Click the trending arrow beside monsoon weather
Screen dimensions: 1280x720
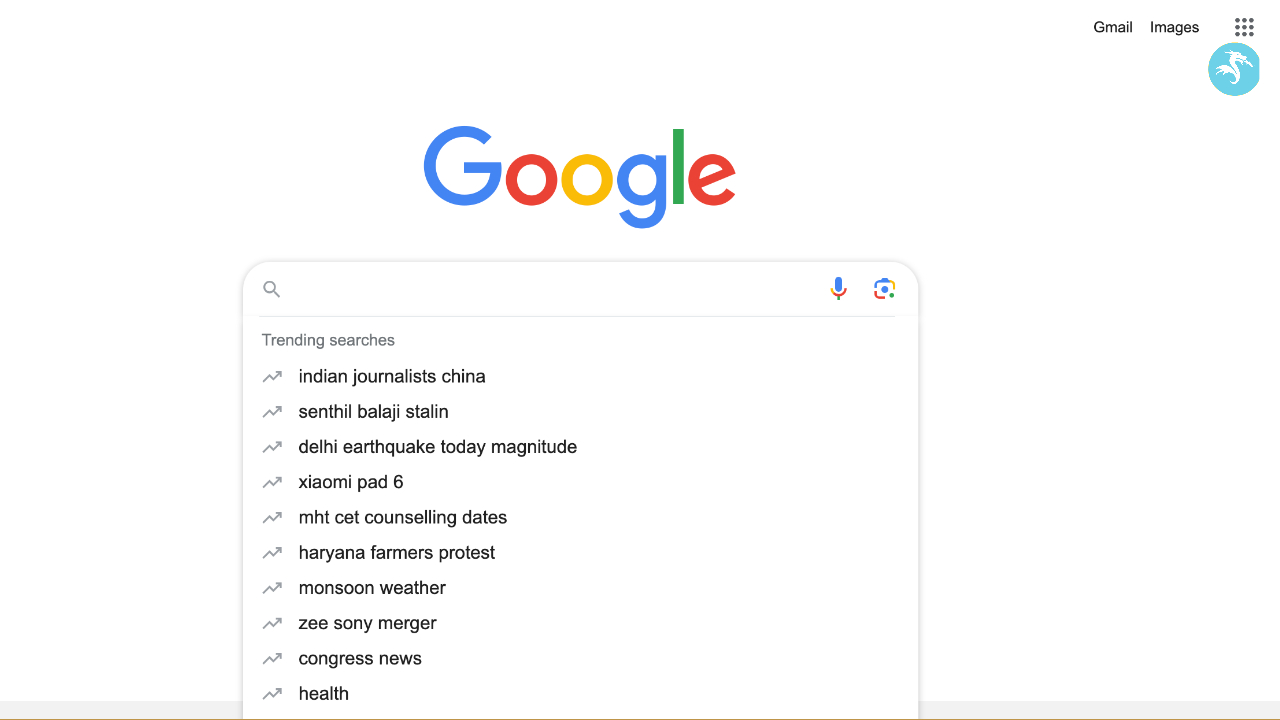(x=272, y=588)
